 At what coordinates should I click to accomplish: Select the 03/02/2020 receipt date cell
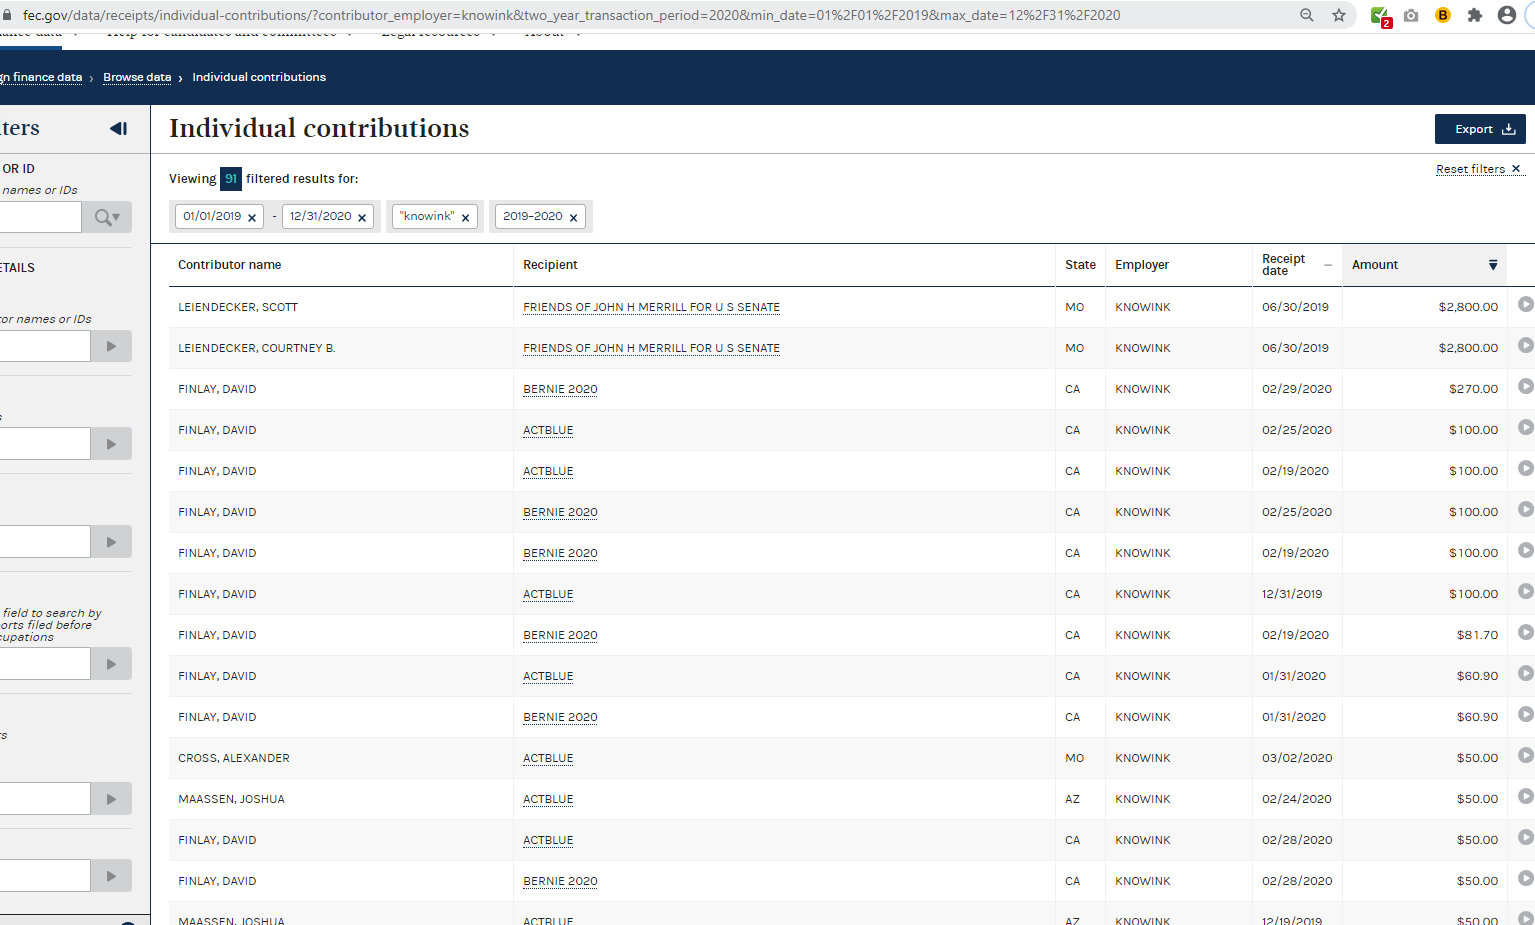1297,758
